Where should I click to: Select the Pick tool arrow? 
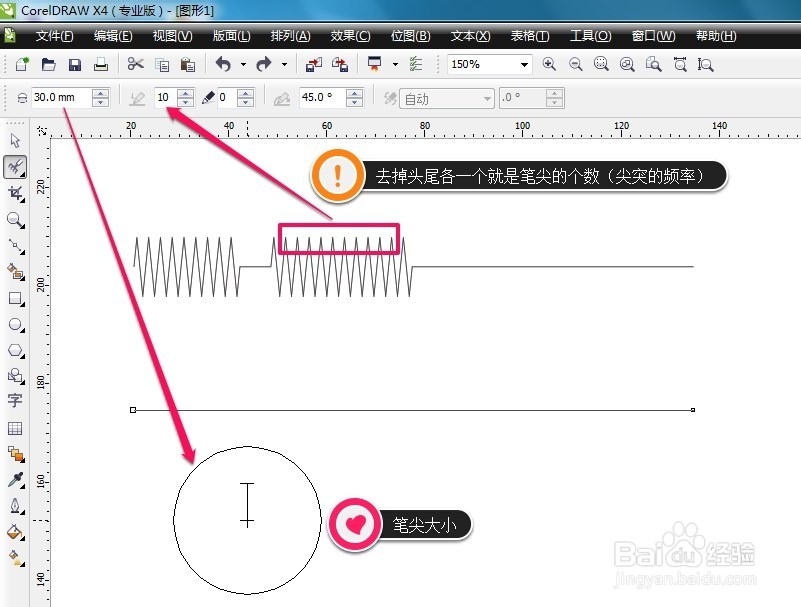(15, 140)
